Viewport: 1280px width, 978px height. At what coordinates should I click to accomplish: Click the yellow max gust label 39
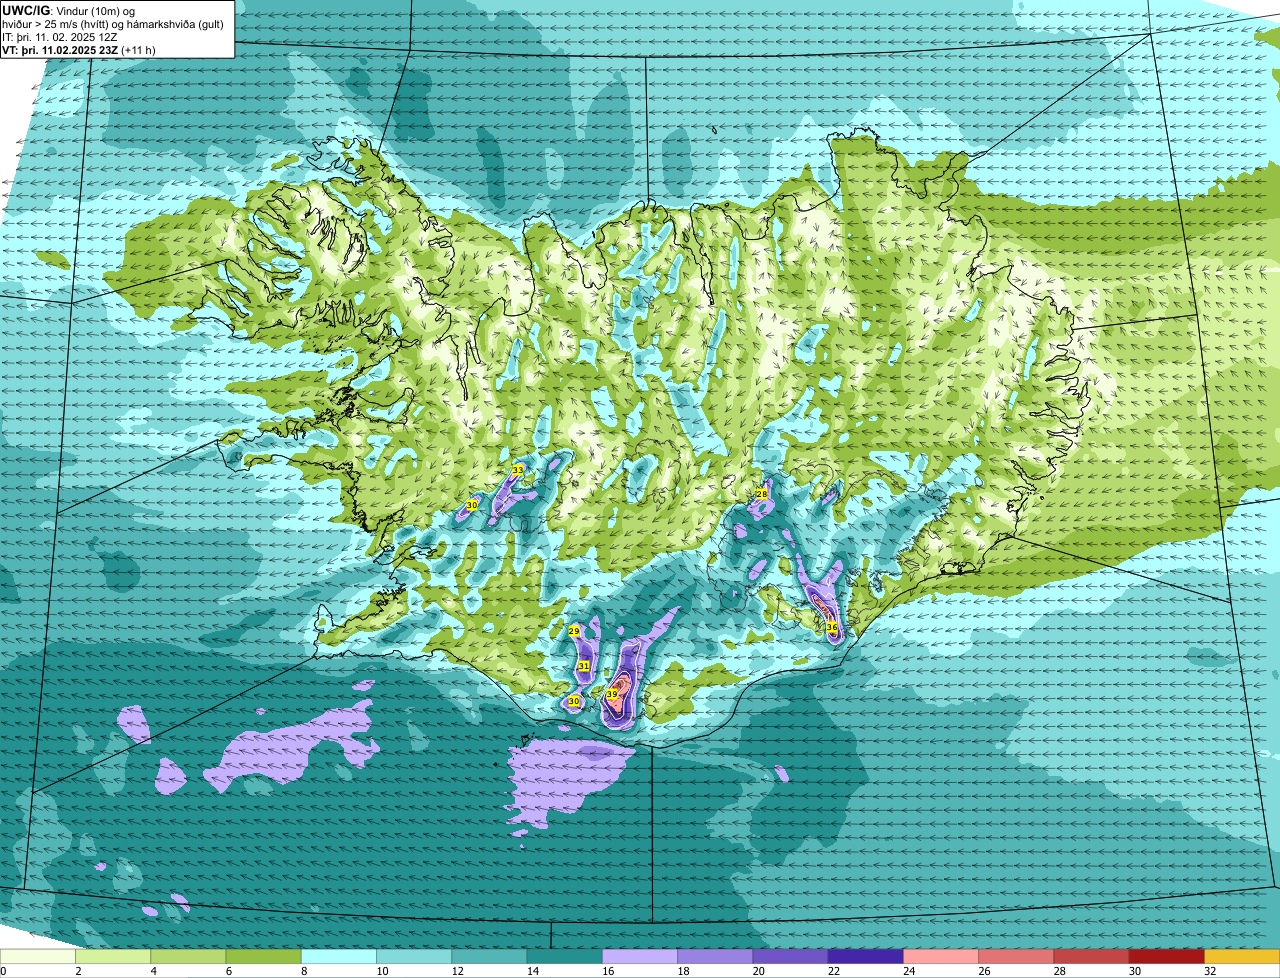click(612, 694)
